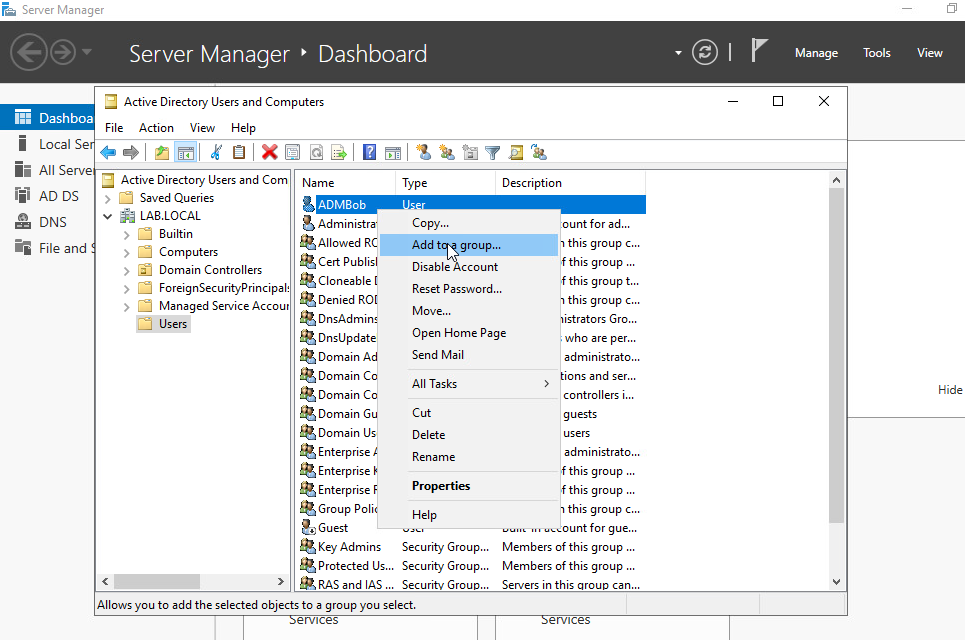Click the Server Manager refresh icon
This screenshot has height=640, width=965.
click(x=705, y=52)
